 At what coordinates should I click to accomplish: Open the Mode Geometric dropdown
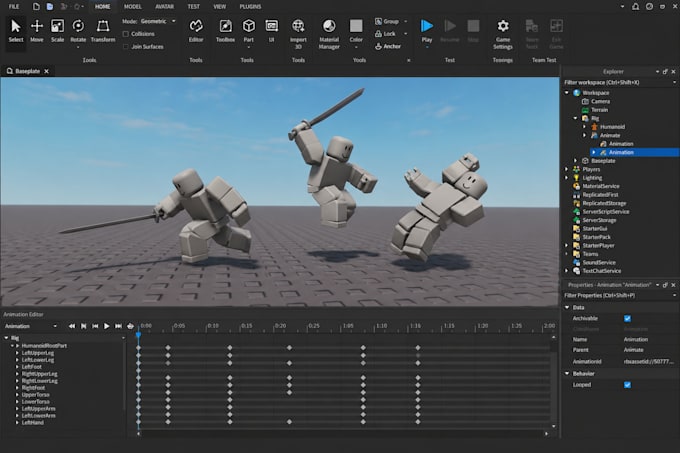pyautogui.click(x=158, y=21)
